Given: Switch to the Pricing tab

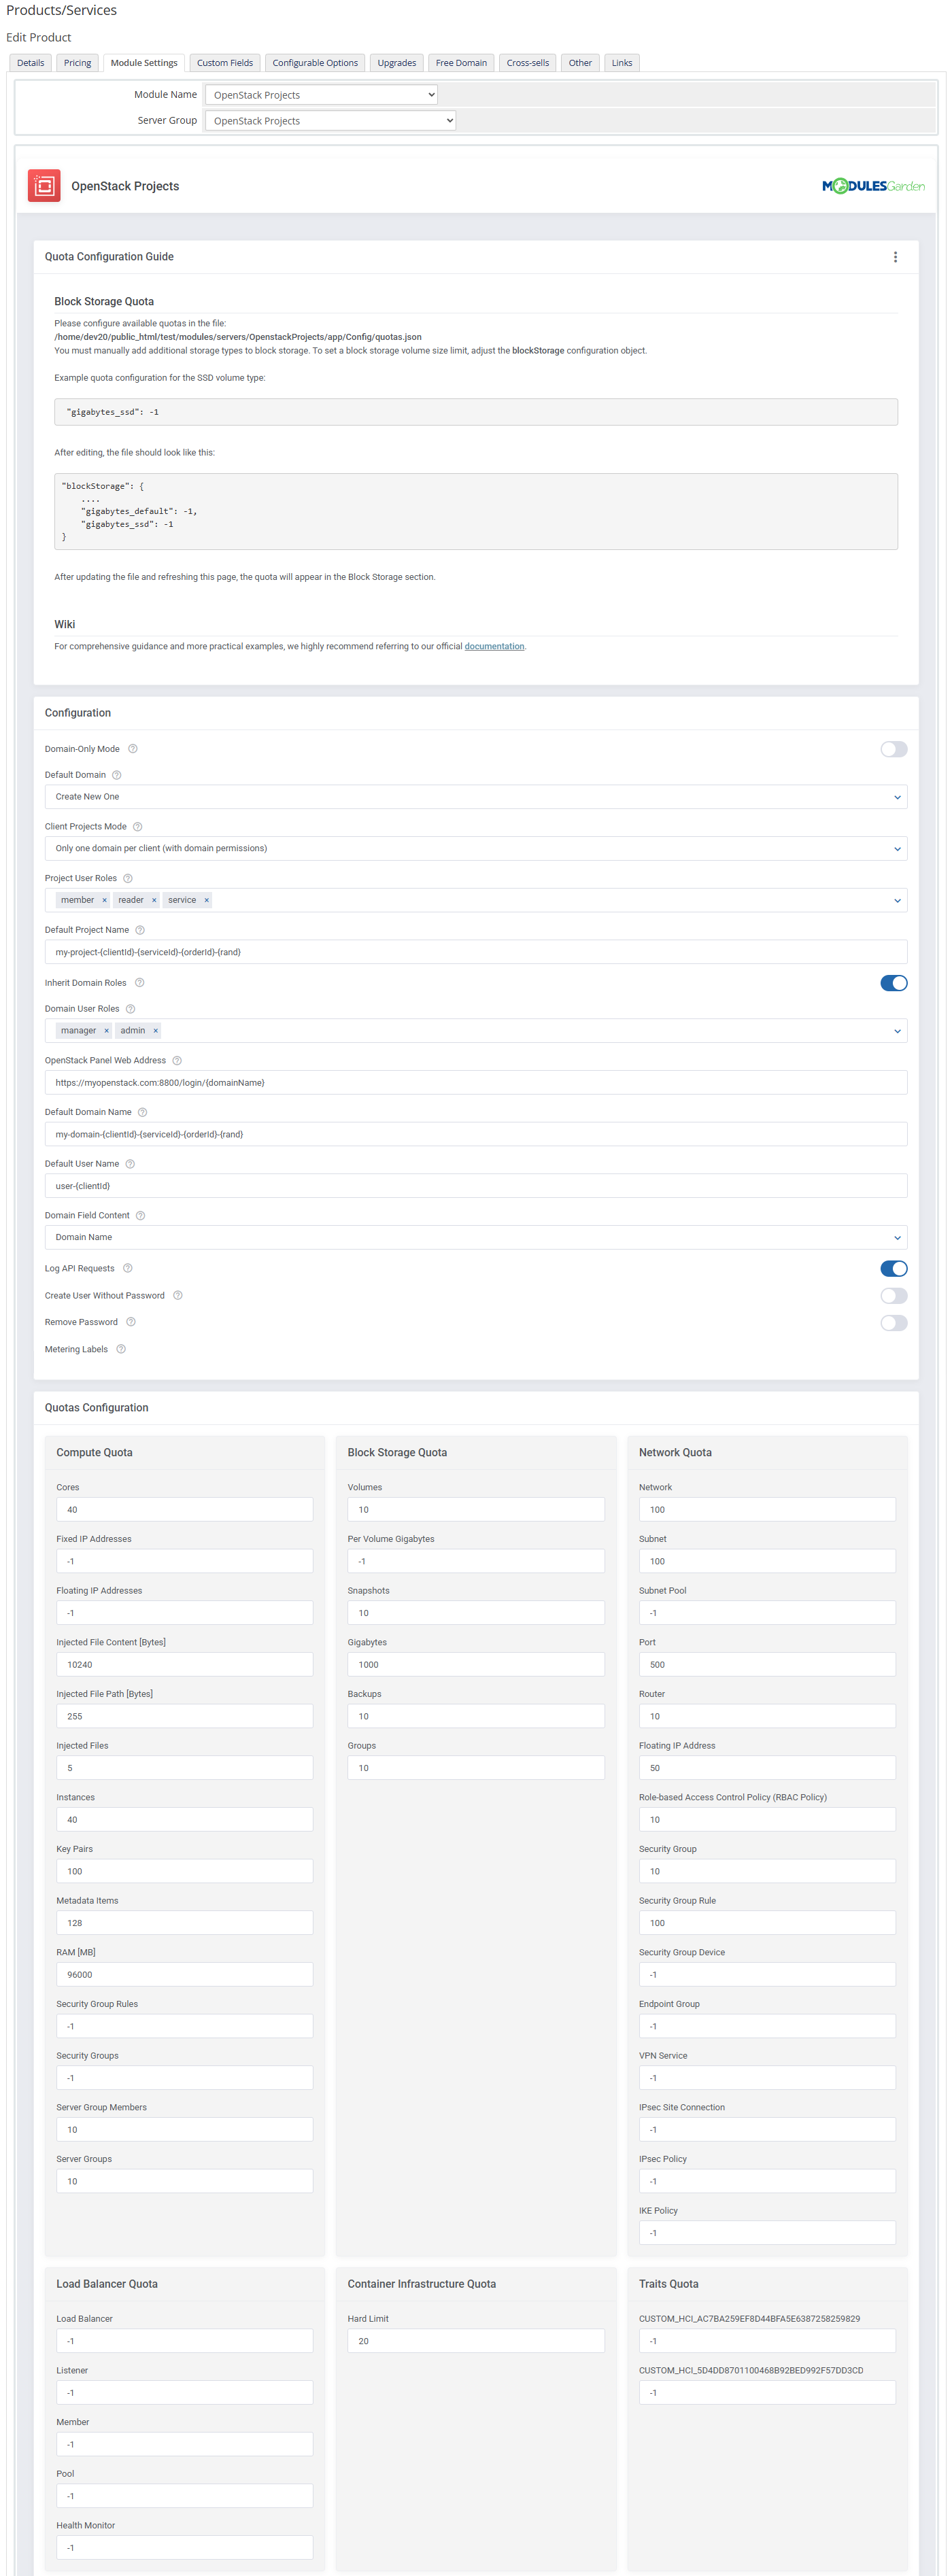Looking at the screenshot, I should pos(77,63).
